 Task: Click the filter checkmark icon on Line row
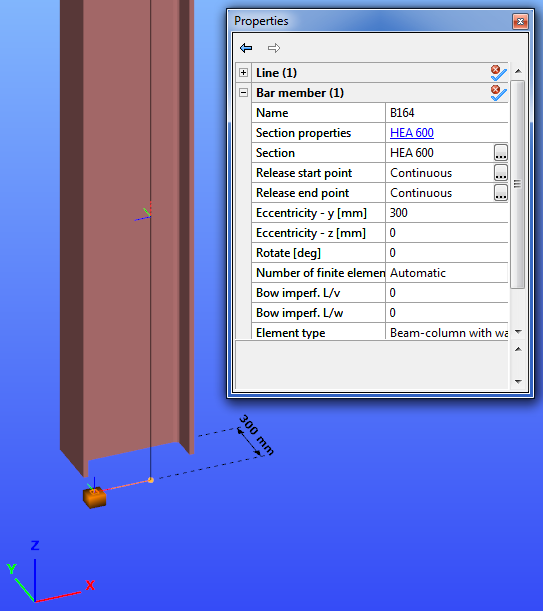coord(499,73)
